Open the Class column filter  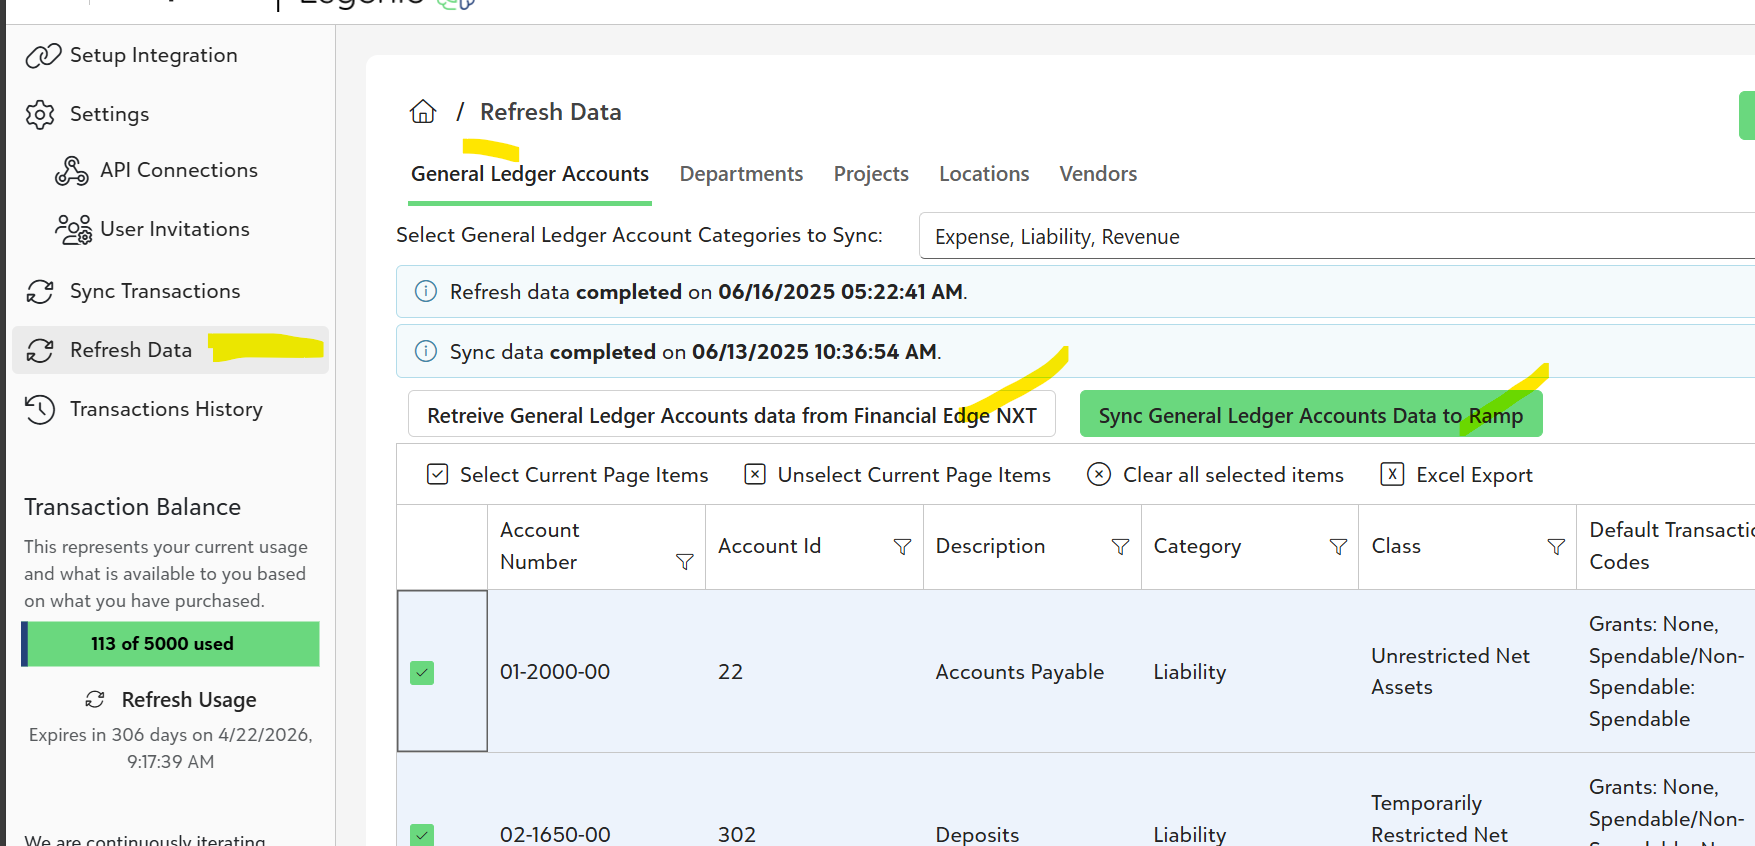pyautogui.click(x=1556, y=546)
